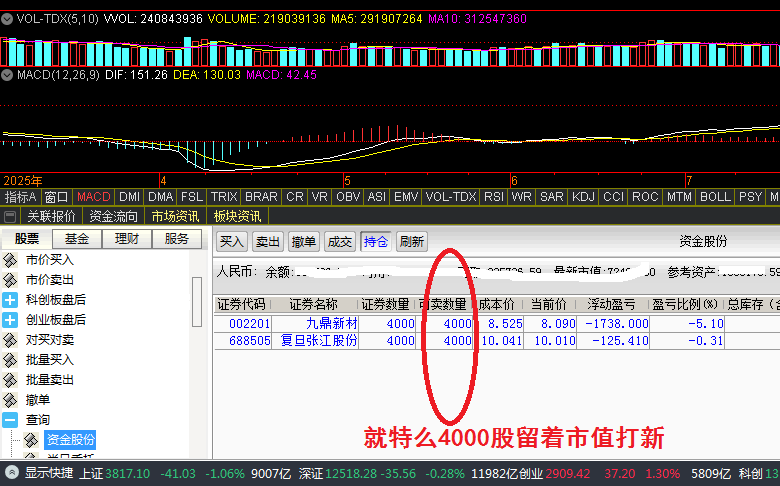780x486 pixels.
Task: Open the 市场资讯 tab
Action: pos(175,216)
